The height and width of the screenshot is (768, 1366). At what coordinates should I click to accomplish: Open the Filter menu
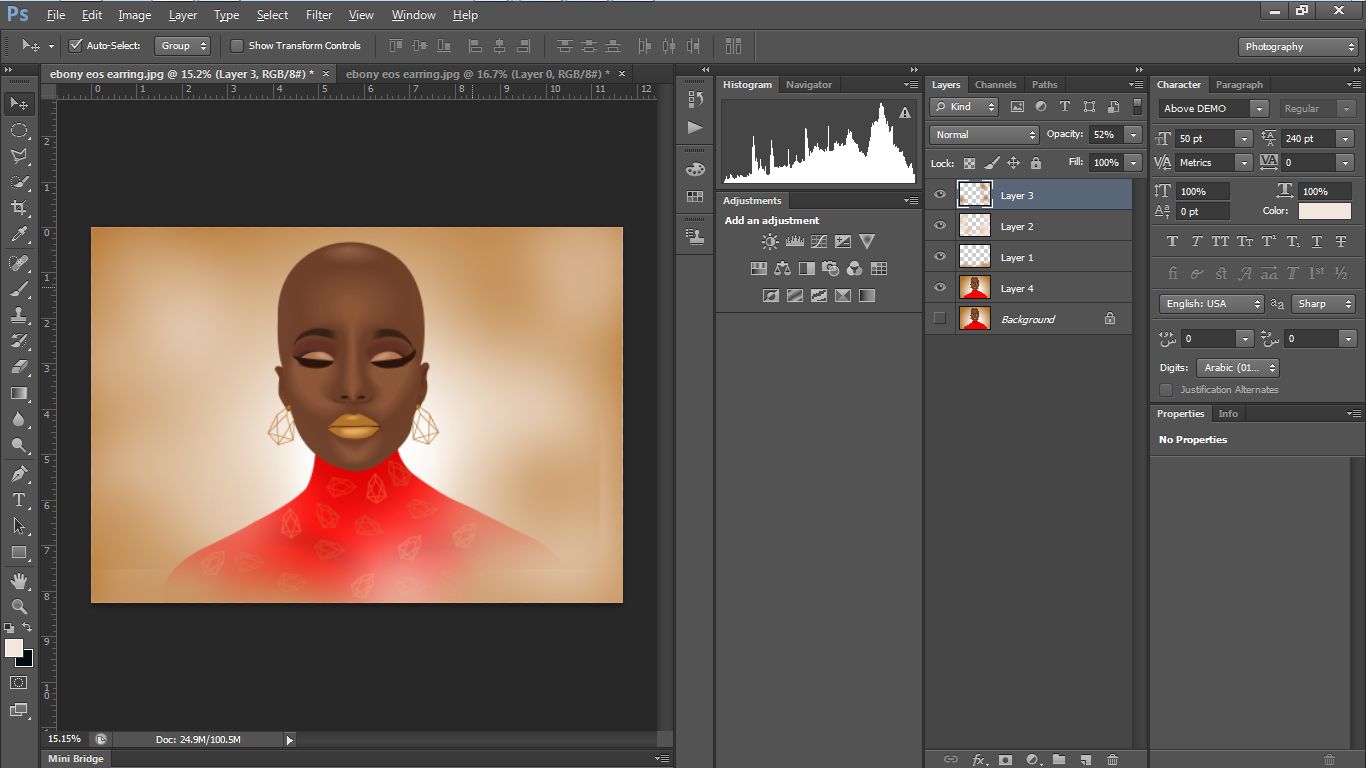point(319,15)
